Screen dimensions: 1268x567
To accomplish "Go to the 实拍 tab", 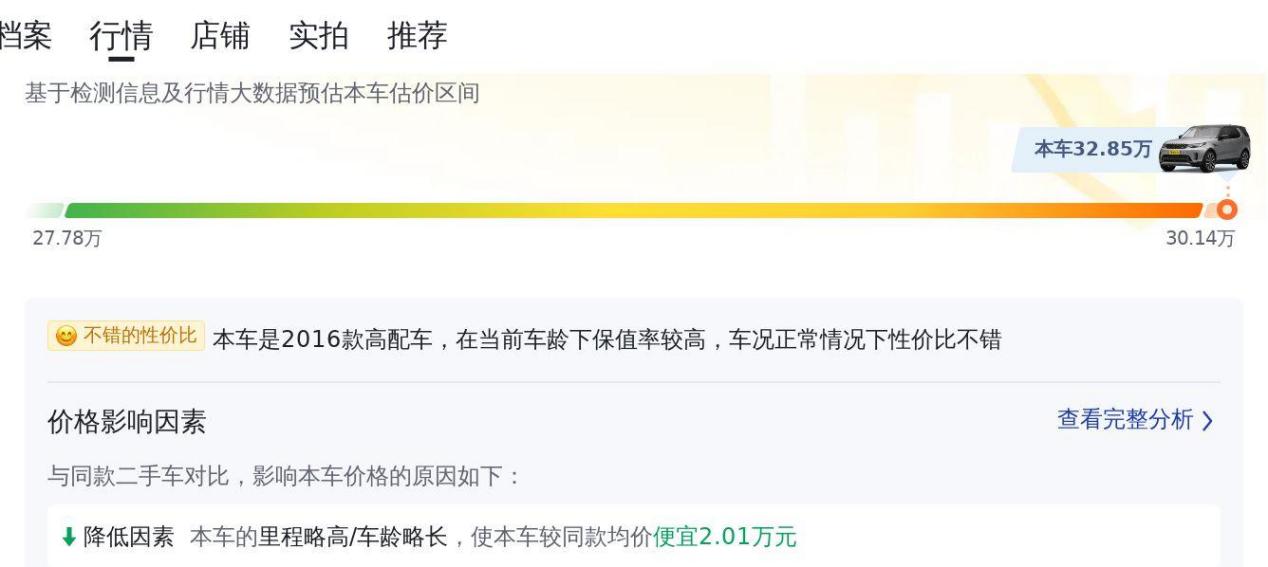I will pos(318,36).
